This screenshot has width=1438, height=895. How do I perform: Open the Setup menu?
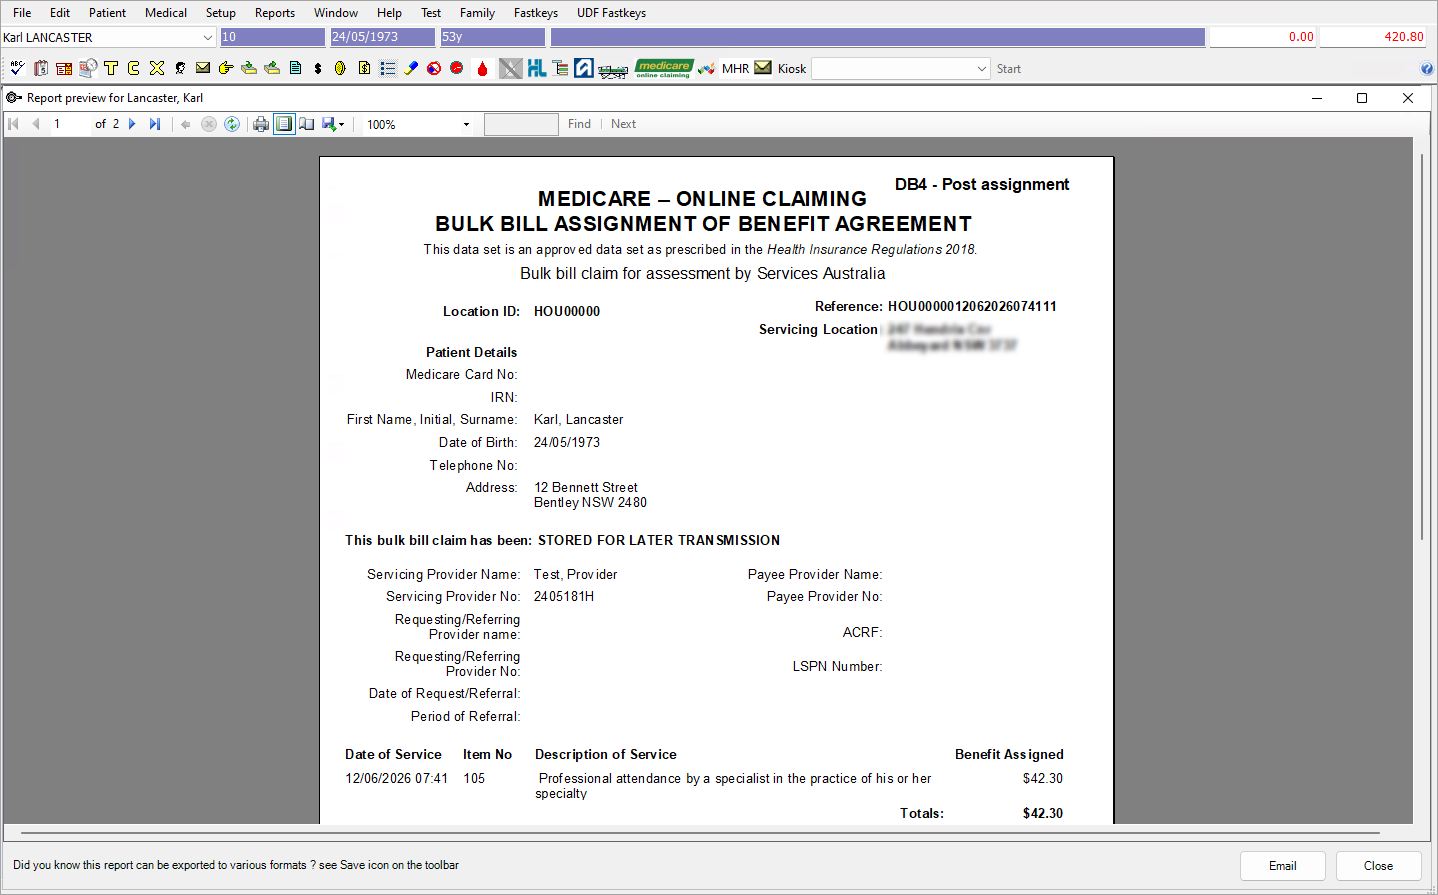(221, 13)
